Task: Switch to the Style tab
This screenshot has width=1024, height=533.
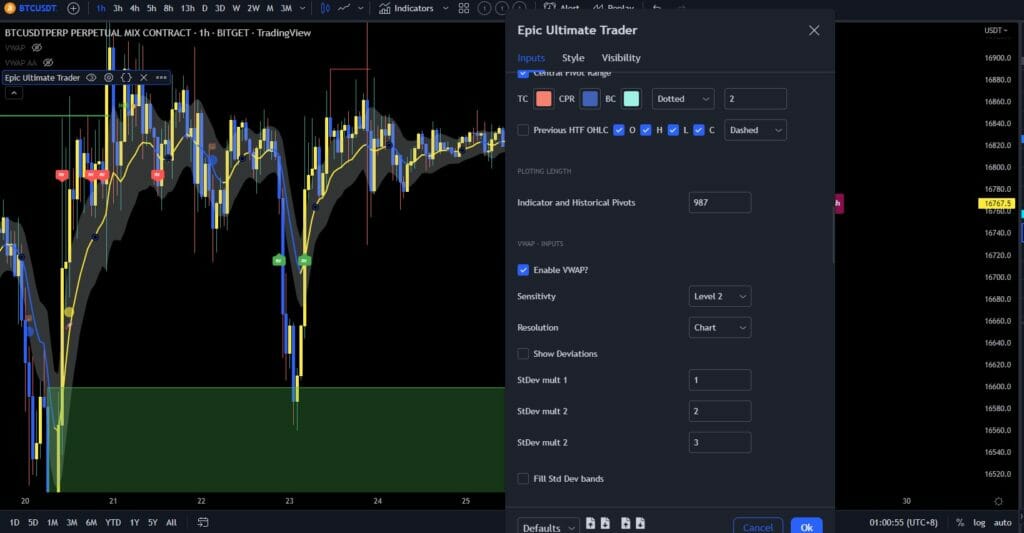Action: 573,58
